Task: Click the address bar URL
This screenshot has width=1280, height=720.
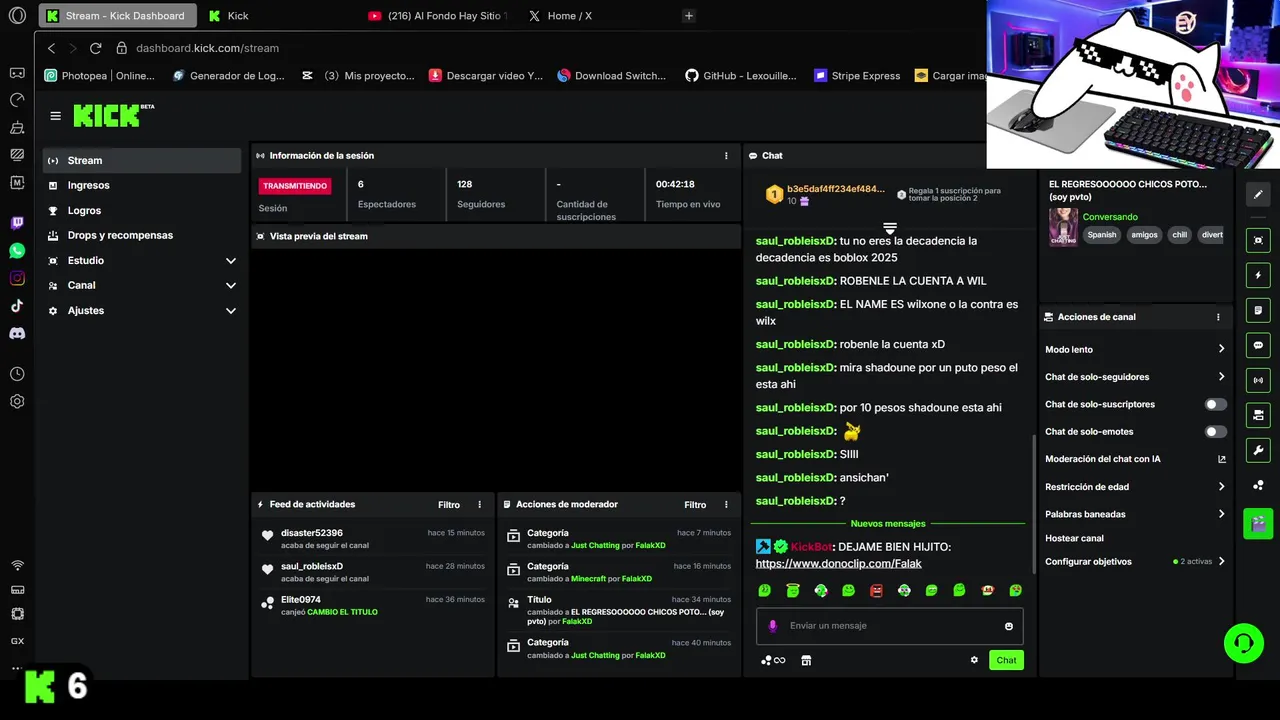Action: point(207,48)
